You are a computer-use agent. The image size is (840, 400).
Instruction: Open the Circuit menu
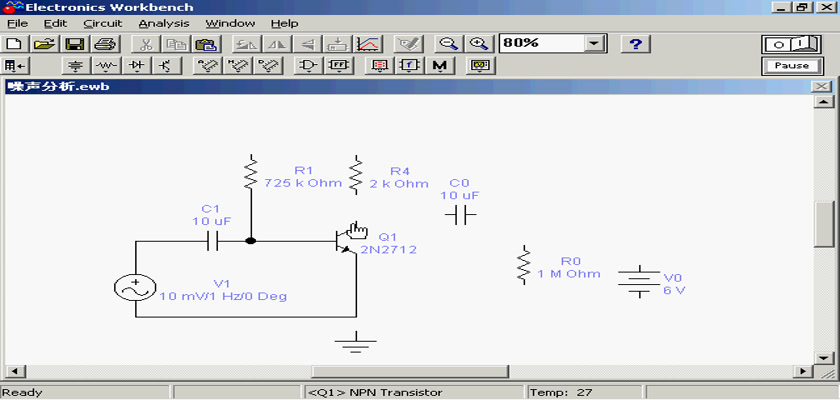point(103,24)
